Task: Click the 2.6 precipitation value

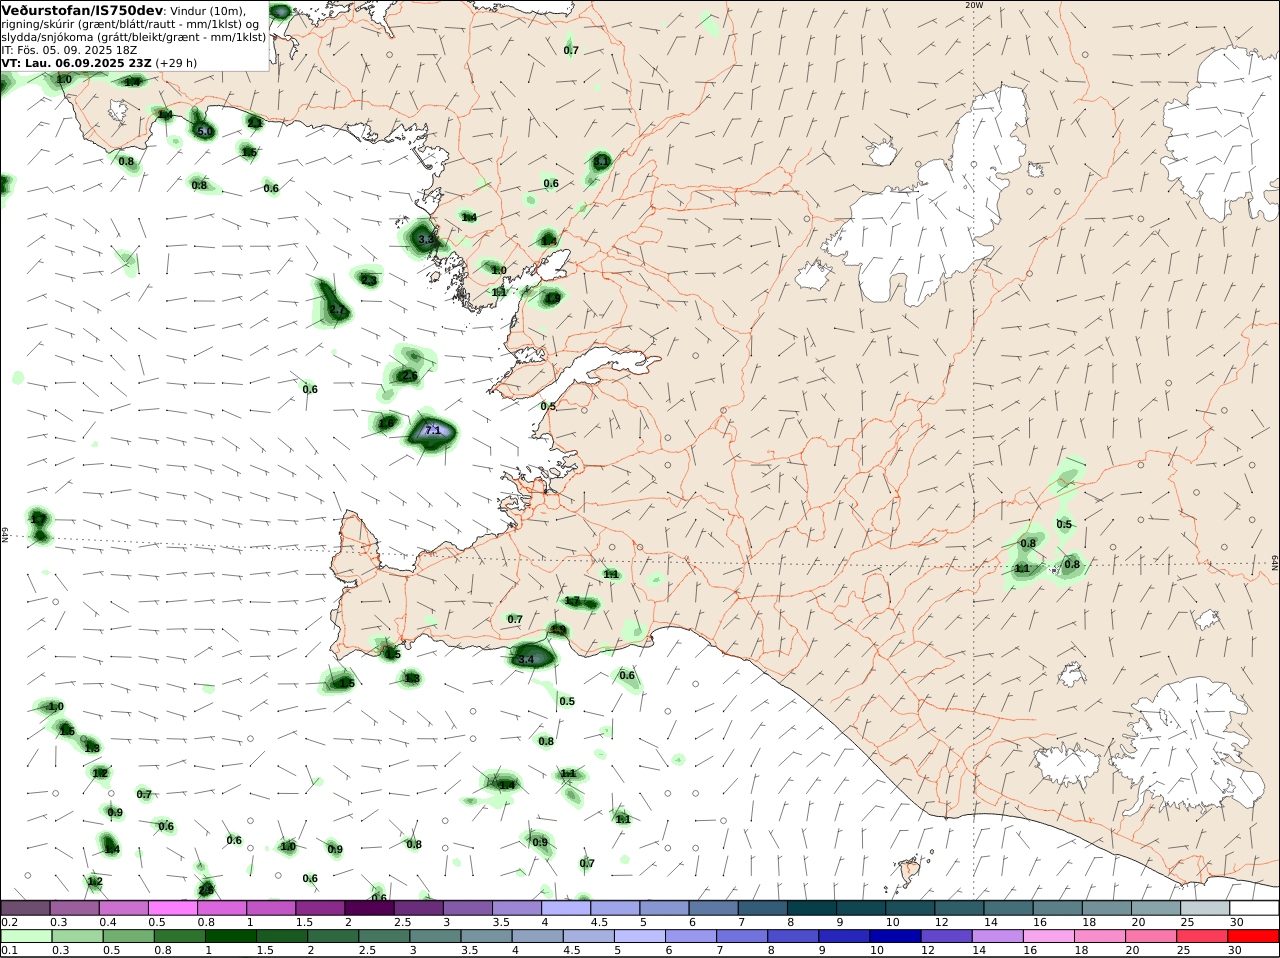Action: click(409, 375)
